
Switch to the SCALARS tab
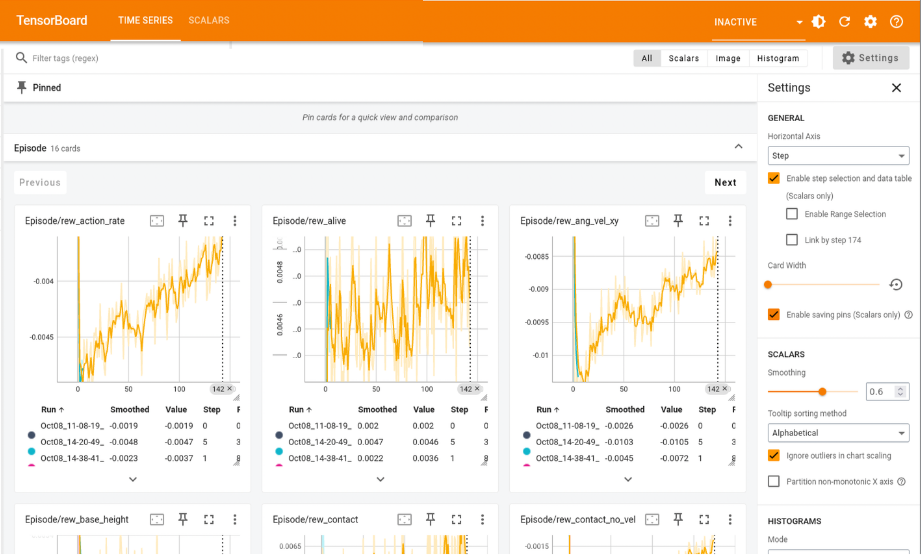(x=209, y=20)
